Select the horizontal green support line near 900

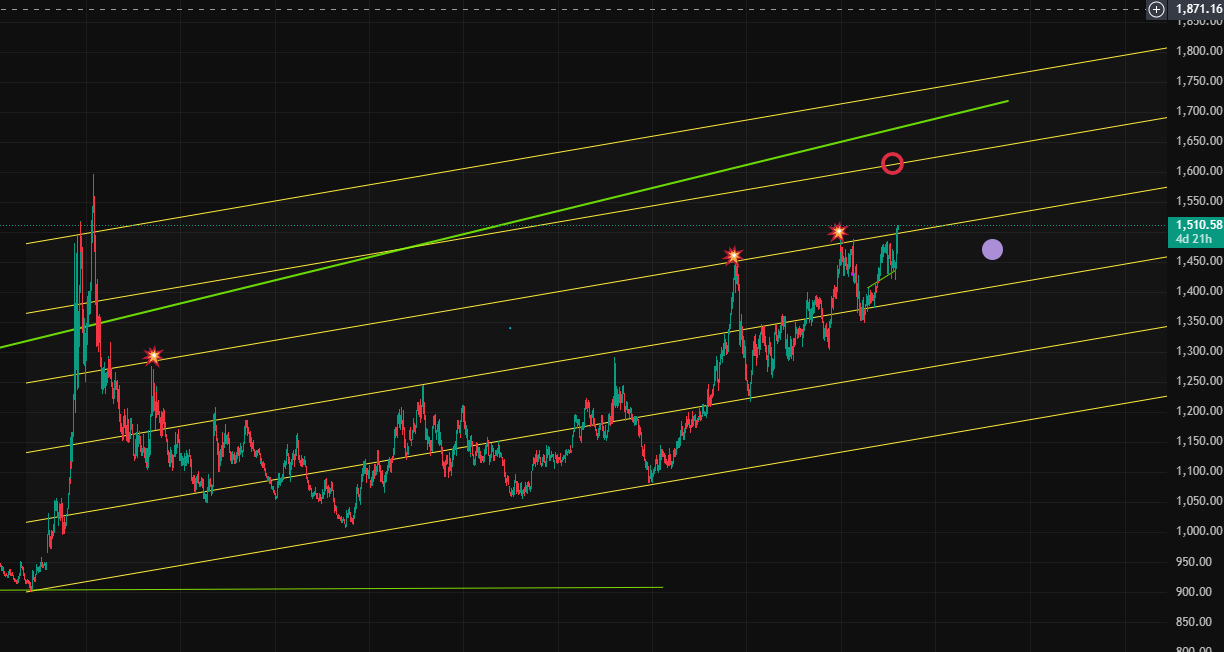[400, 588]
